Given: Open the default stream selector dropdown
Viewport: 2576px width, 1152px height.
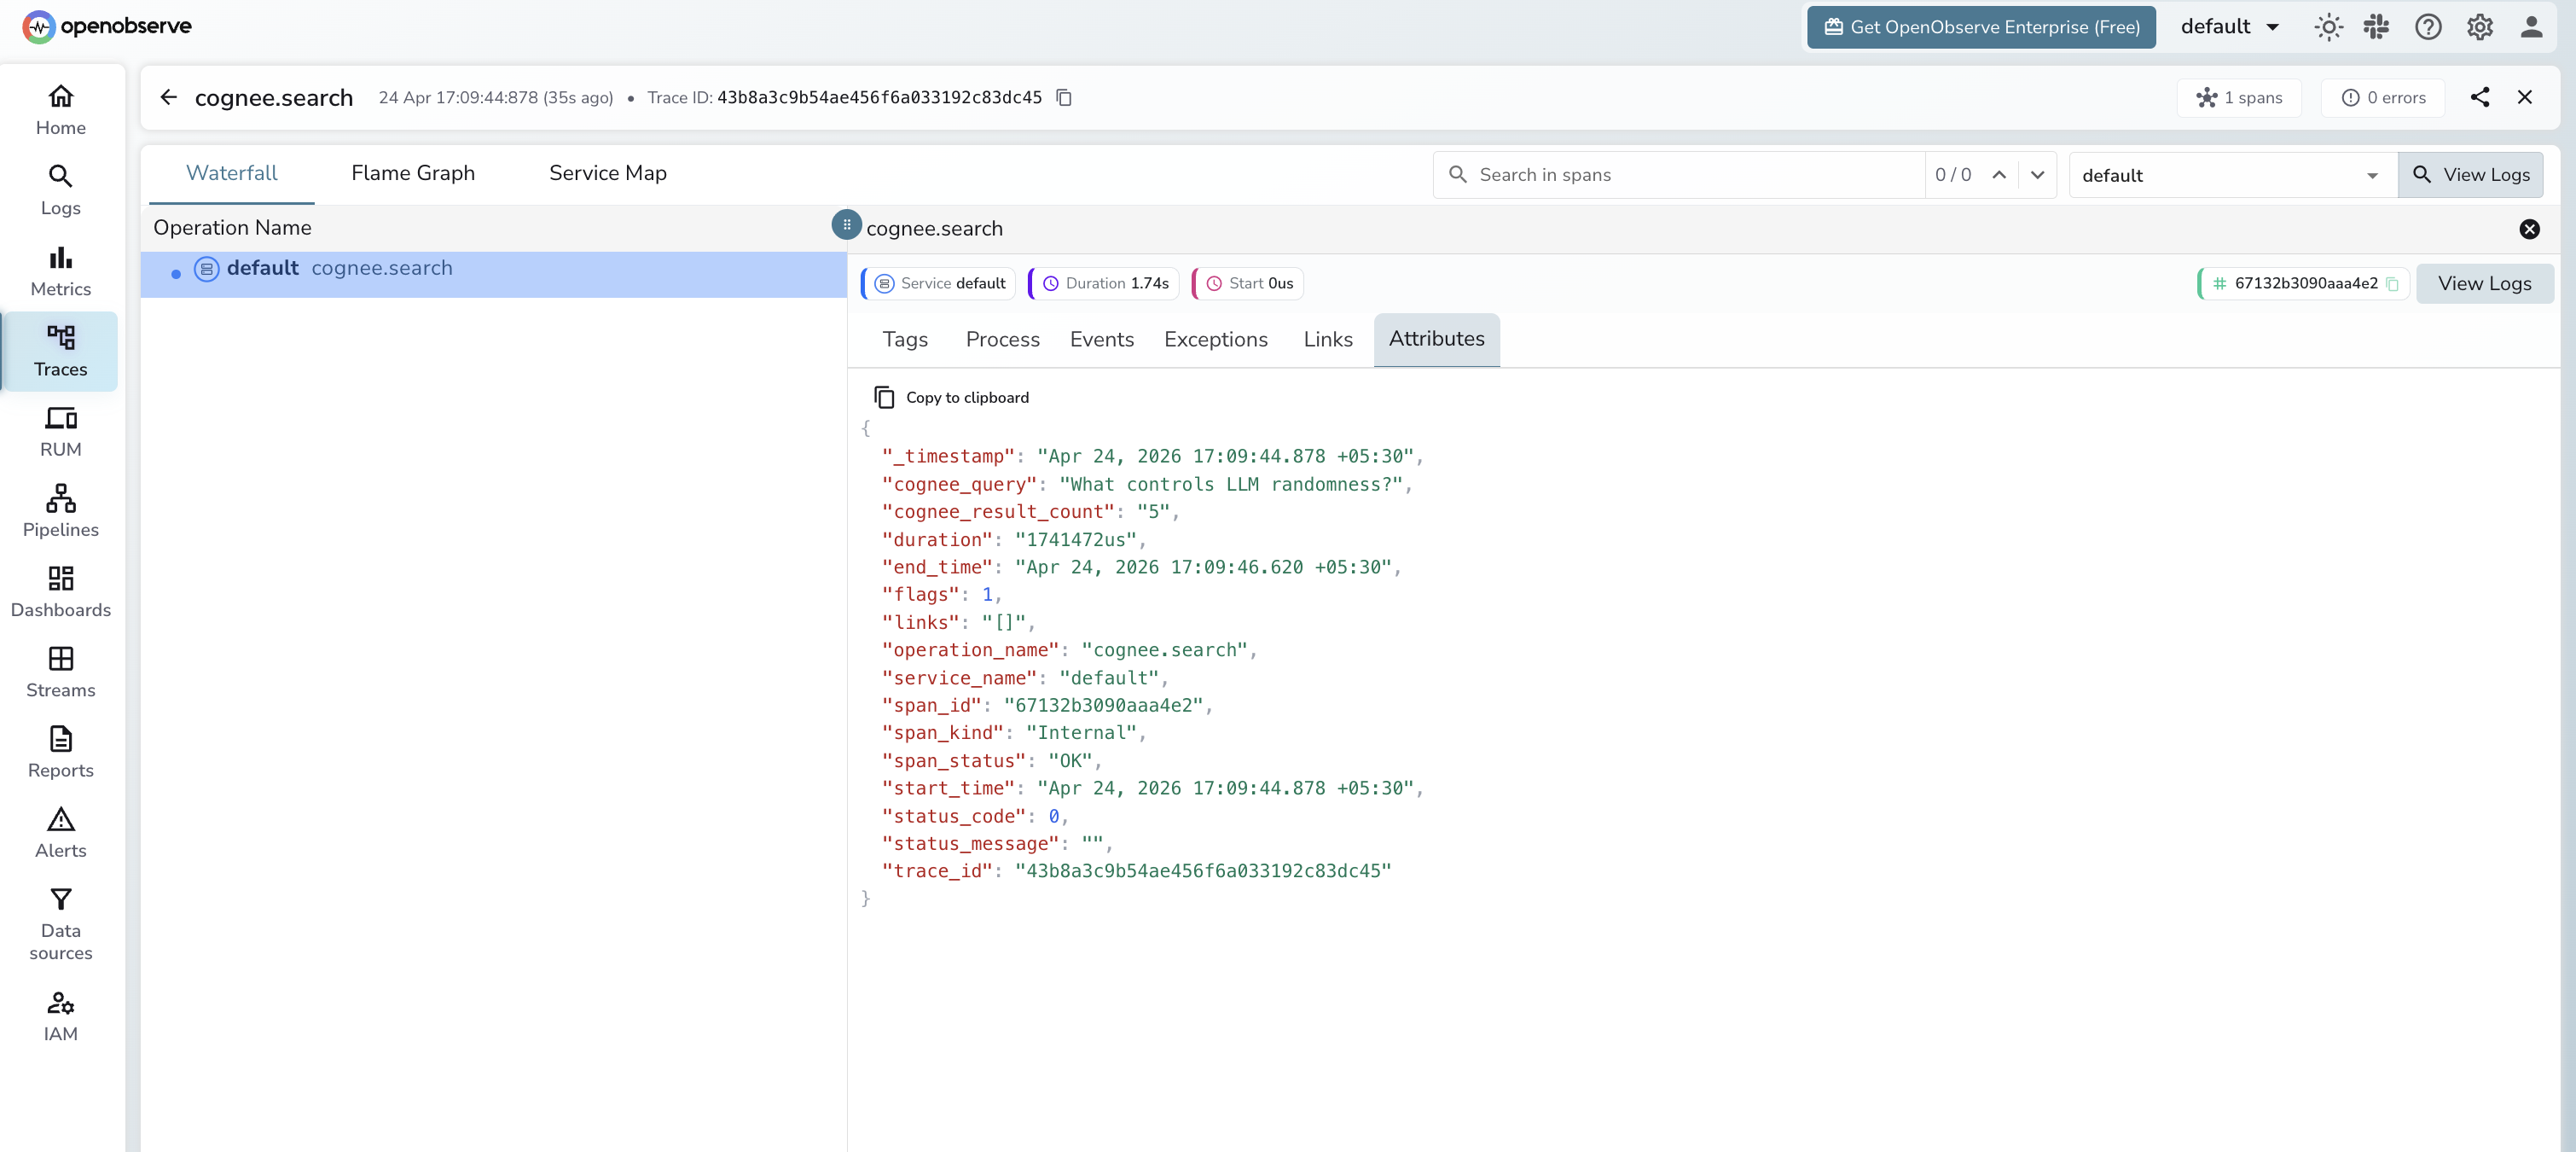Looking at the screenshot, I should tap(2231, 174).
